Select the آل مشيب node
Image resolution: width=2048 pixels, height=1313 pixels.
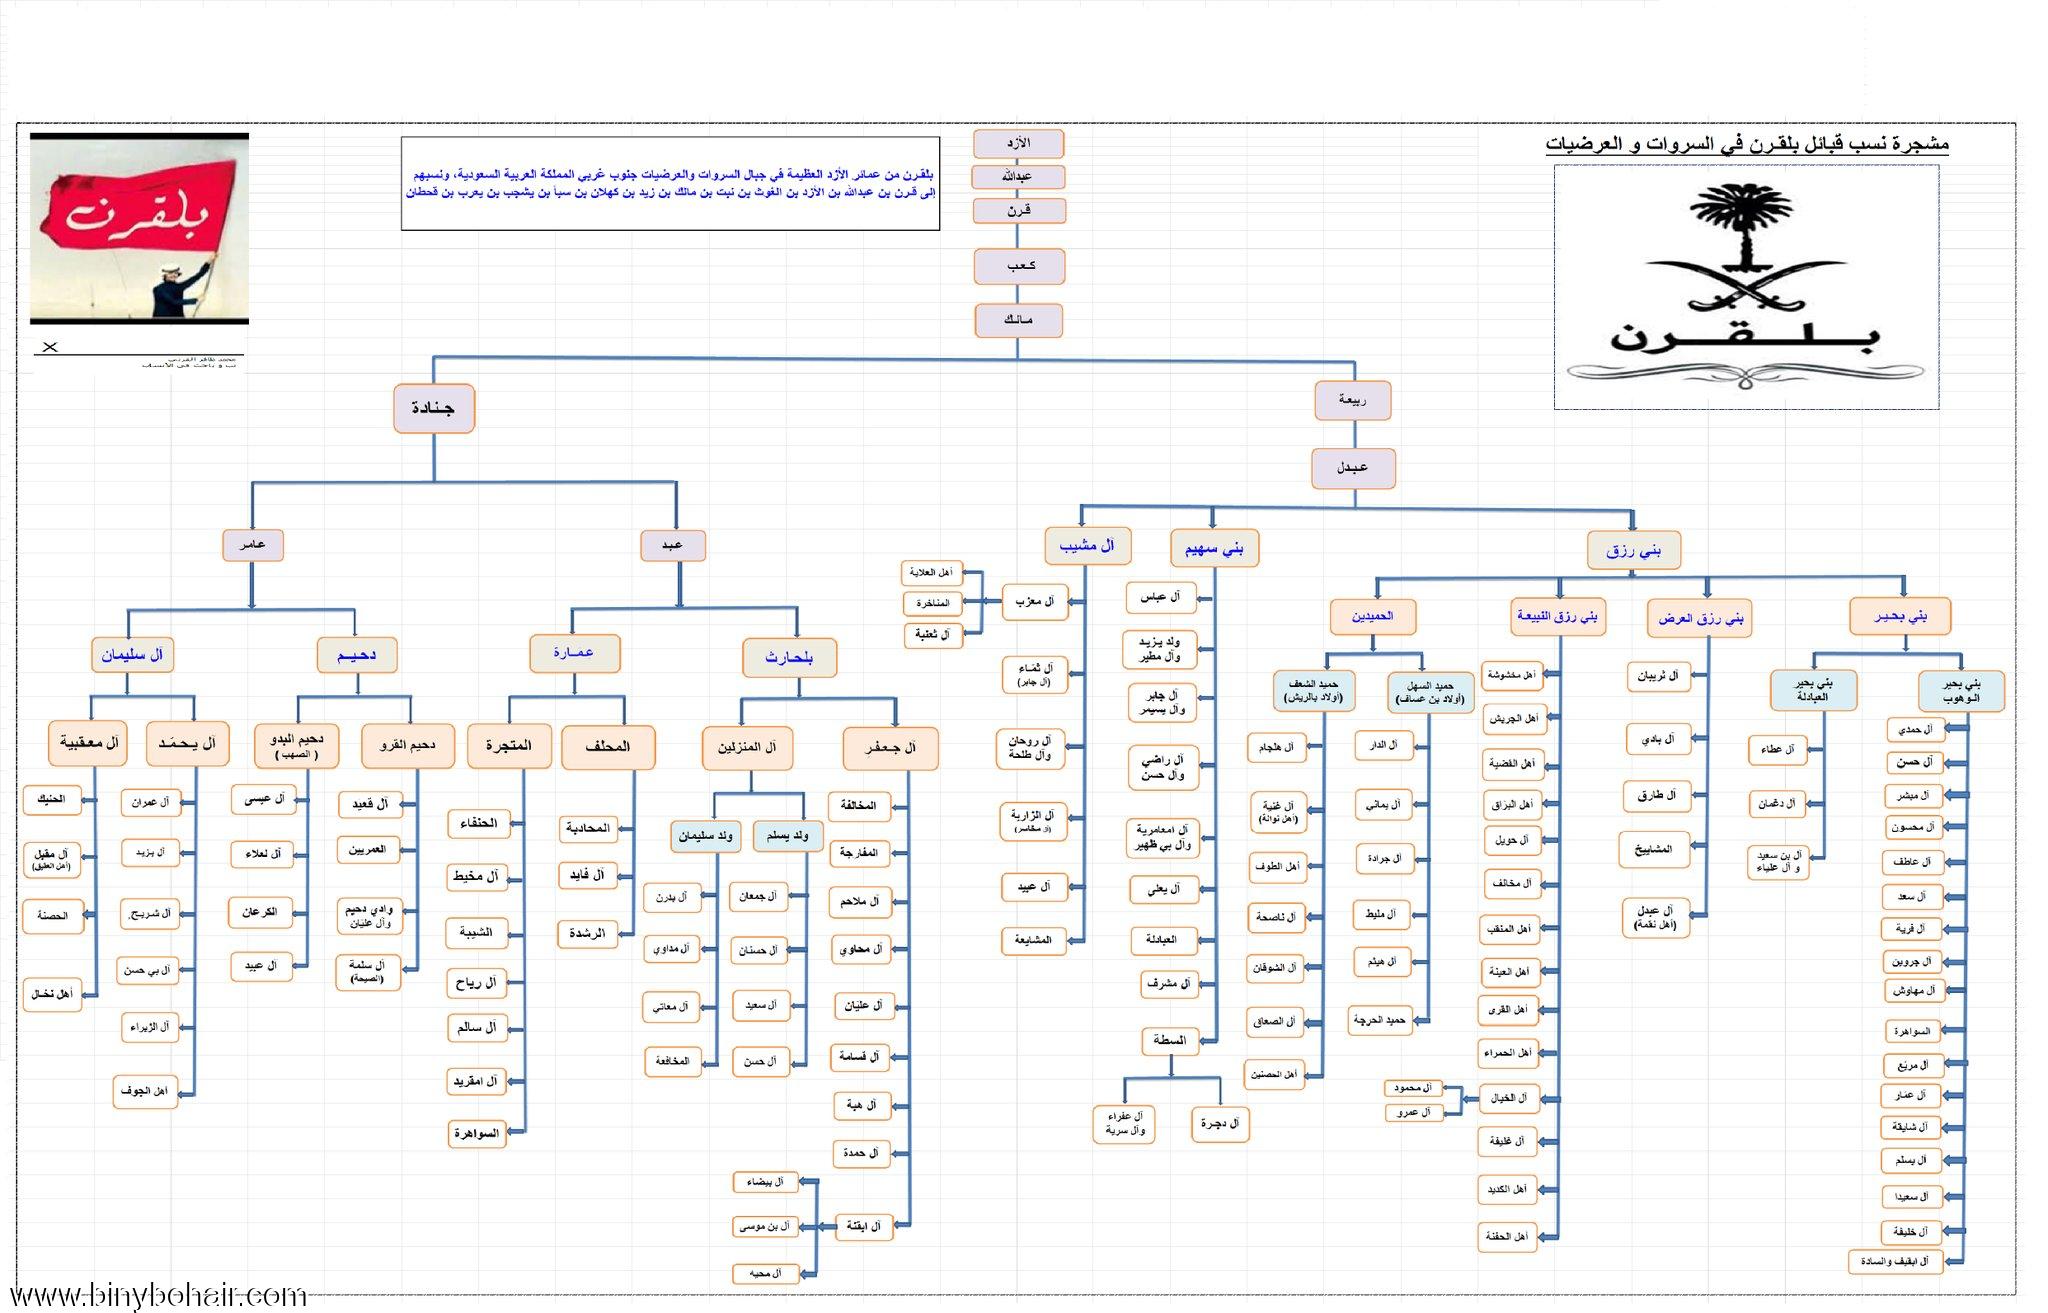[x=1087, y=546]
